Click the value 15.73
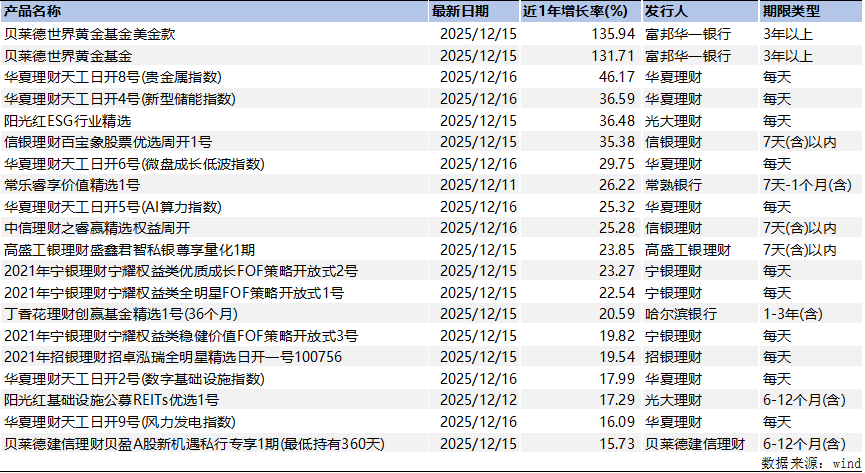 (617, 444)
